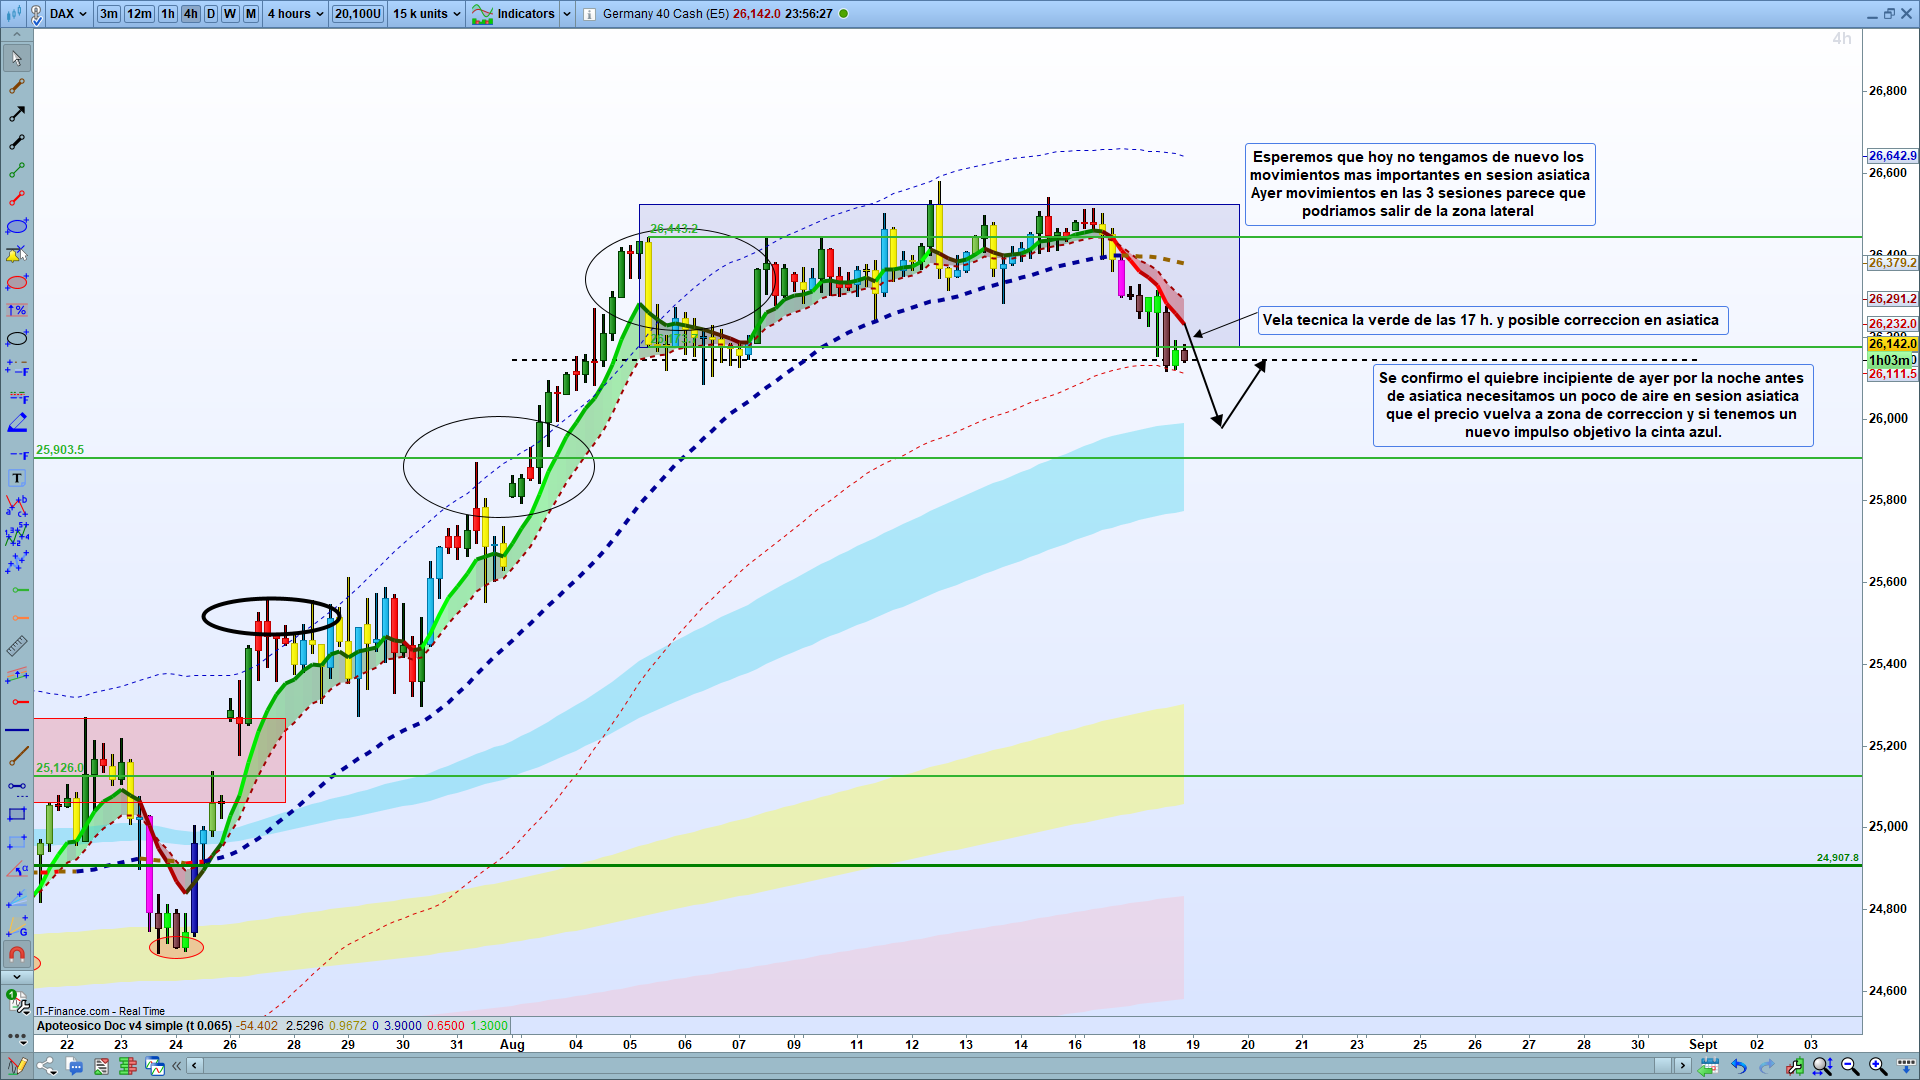This screenshot has height=1080, width=1920.
Task: Click the zoom out magnifier
Action: click(1850, 1066)
